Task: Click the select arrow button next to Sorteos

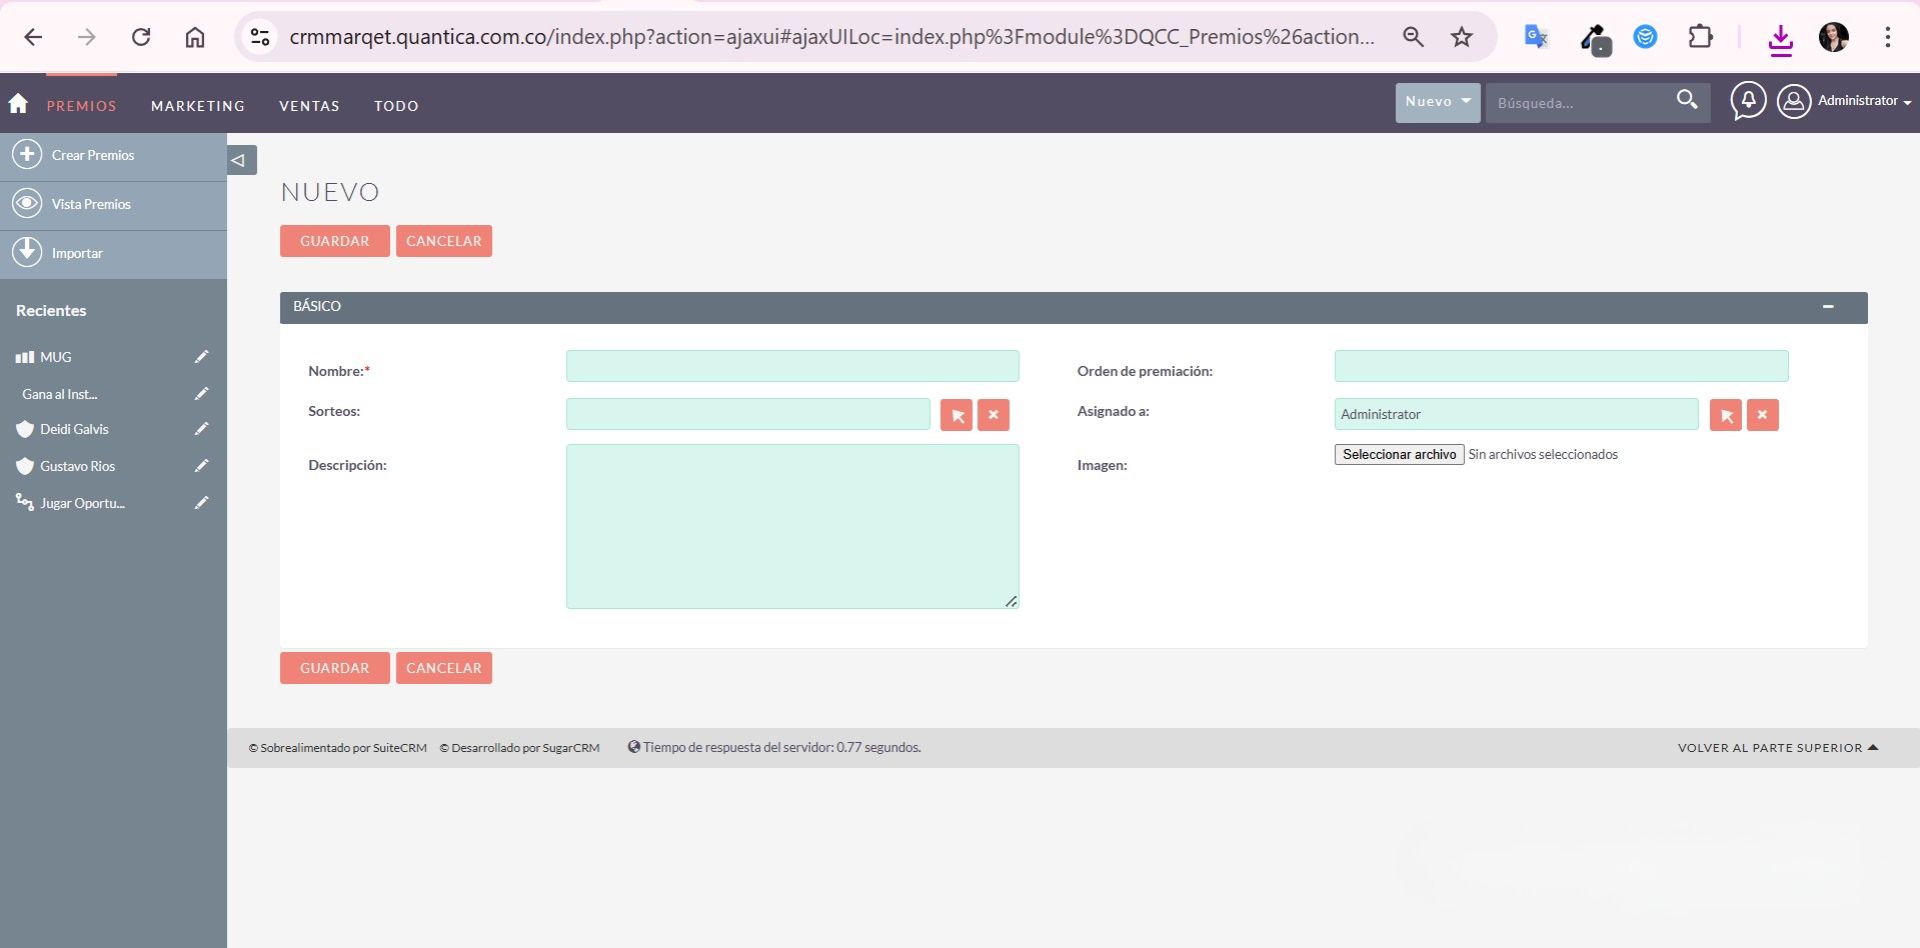Action: click(956, 415)
